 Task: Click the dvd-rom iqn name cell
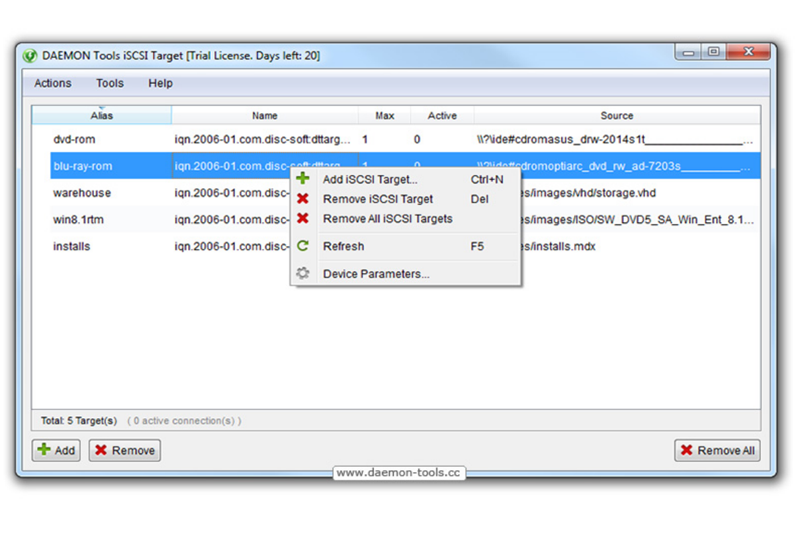[262, 139]
